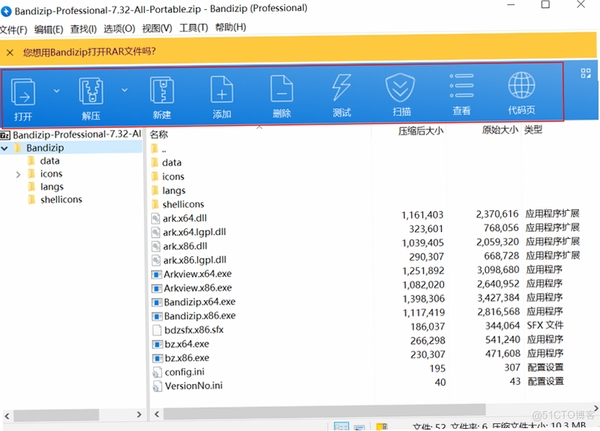Click file list scroll left arrow
The height and width of the screenshot is (431, 600).
[157, 414]
